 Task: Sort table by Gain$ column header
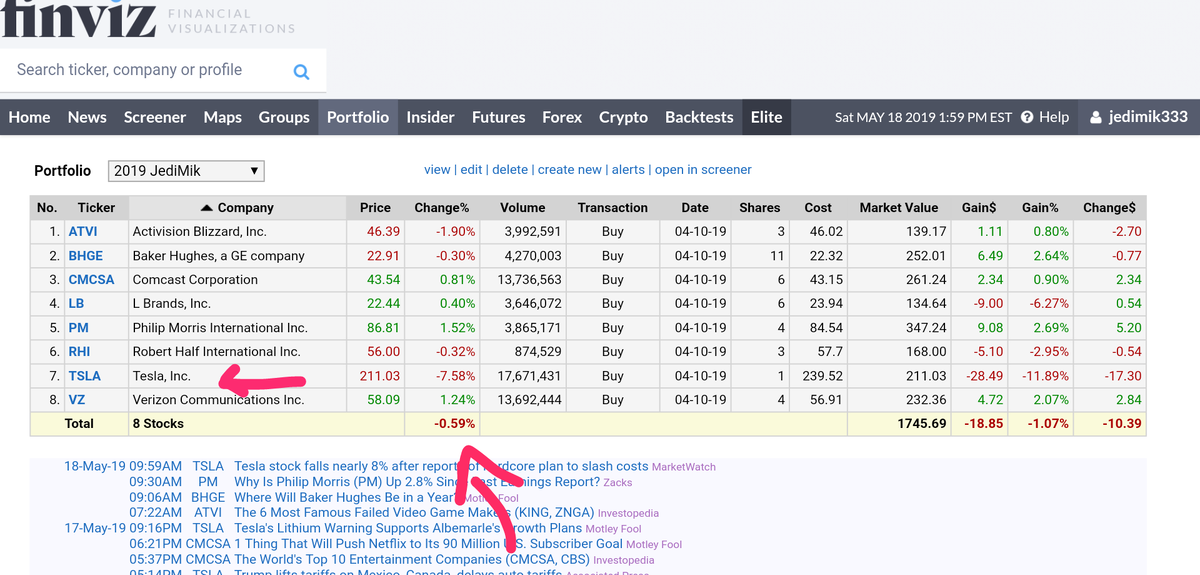979,208
